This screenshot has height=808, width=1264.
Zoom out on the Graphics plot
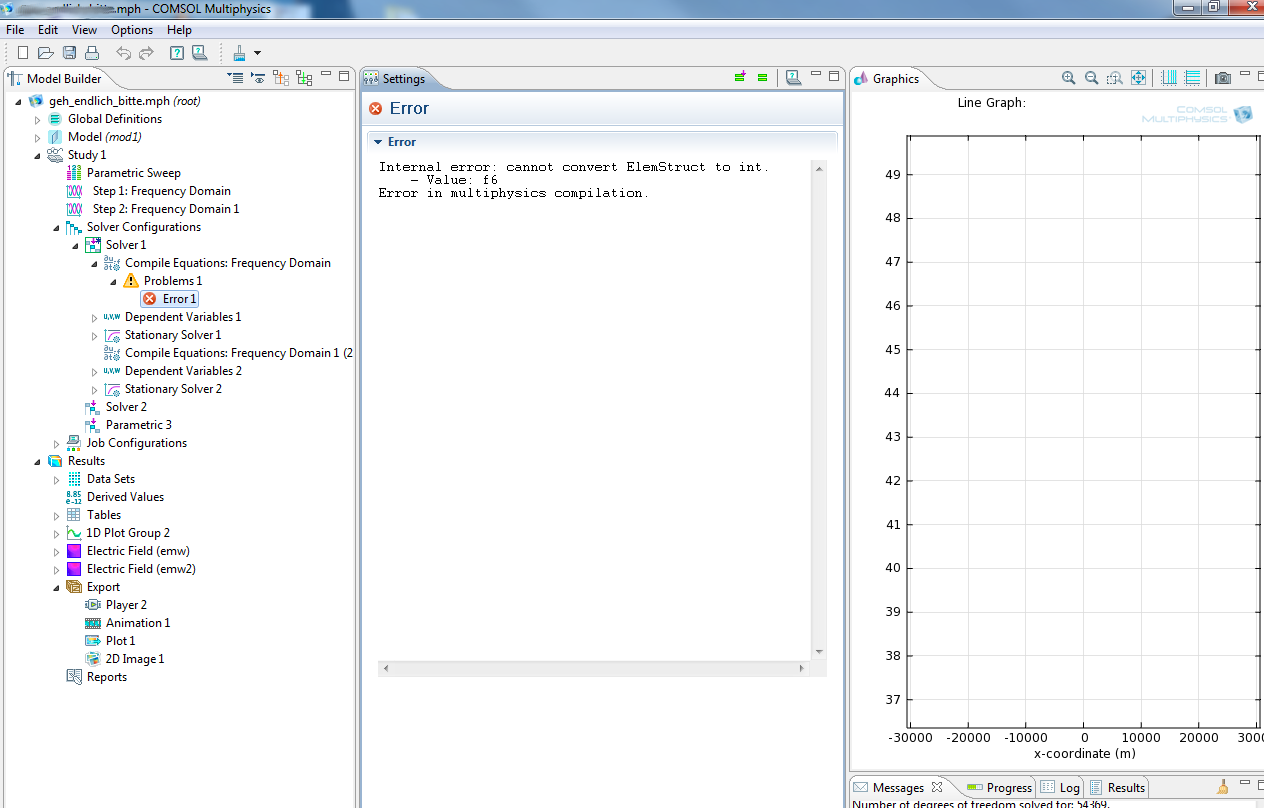click(1092, 77)
